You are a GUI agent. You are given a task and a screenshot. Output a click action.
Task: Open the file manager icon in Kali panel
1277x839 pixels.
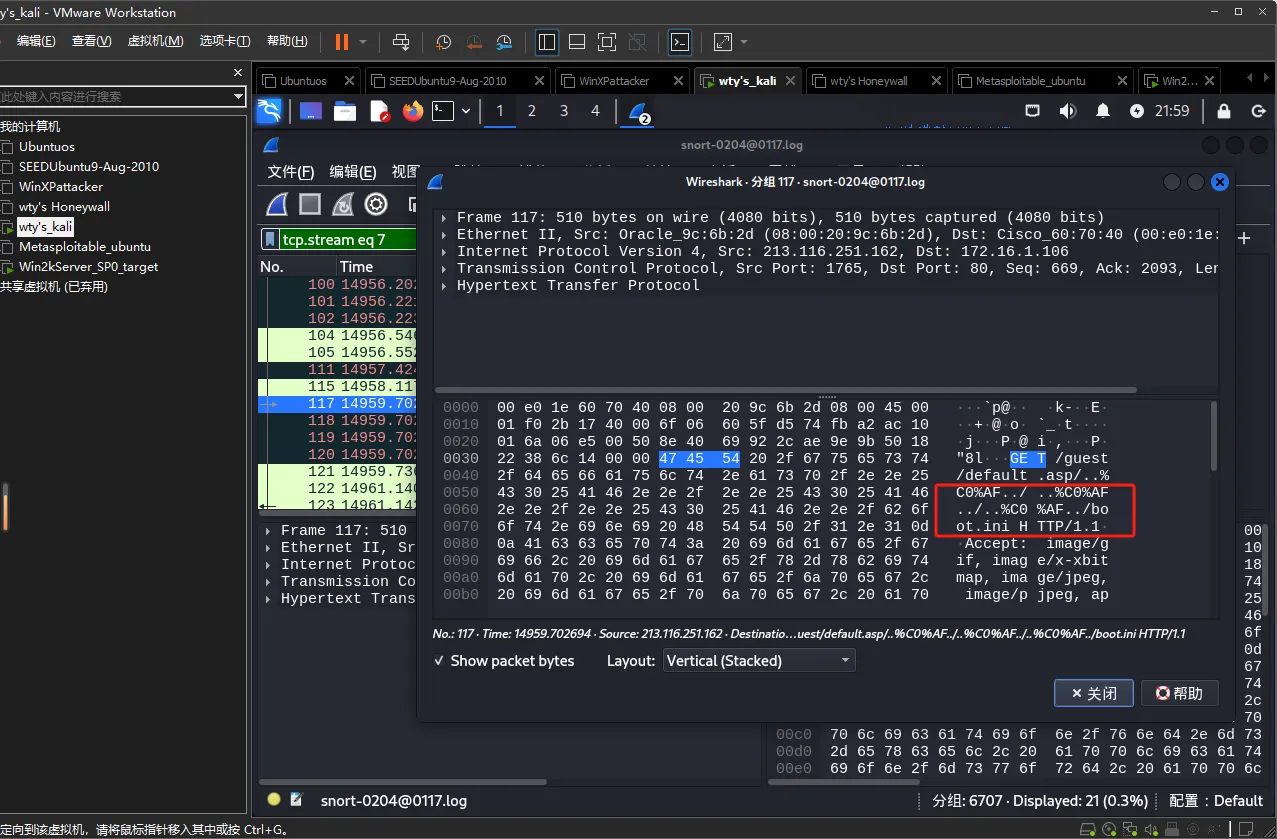pos(345,111)
